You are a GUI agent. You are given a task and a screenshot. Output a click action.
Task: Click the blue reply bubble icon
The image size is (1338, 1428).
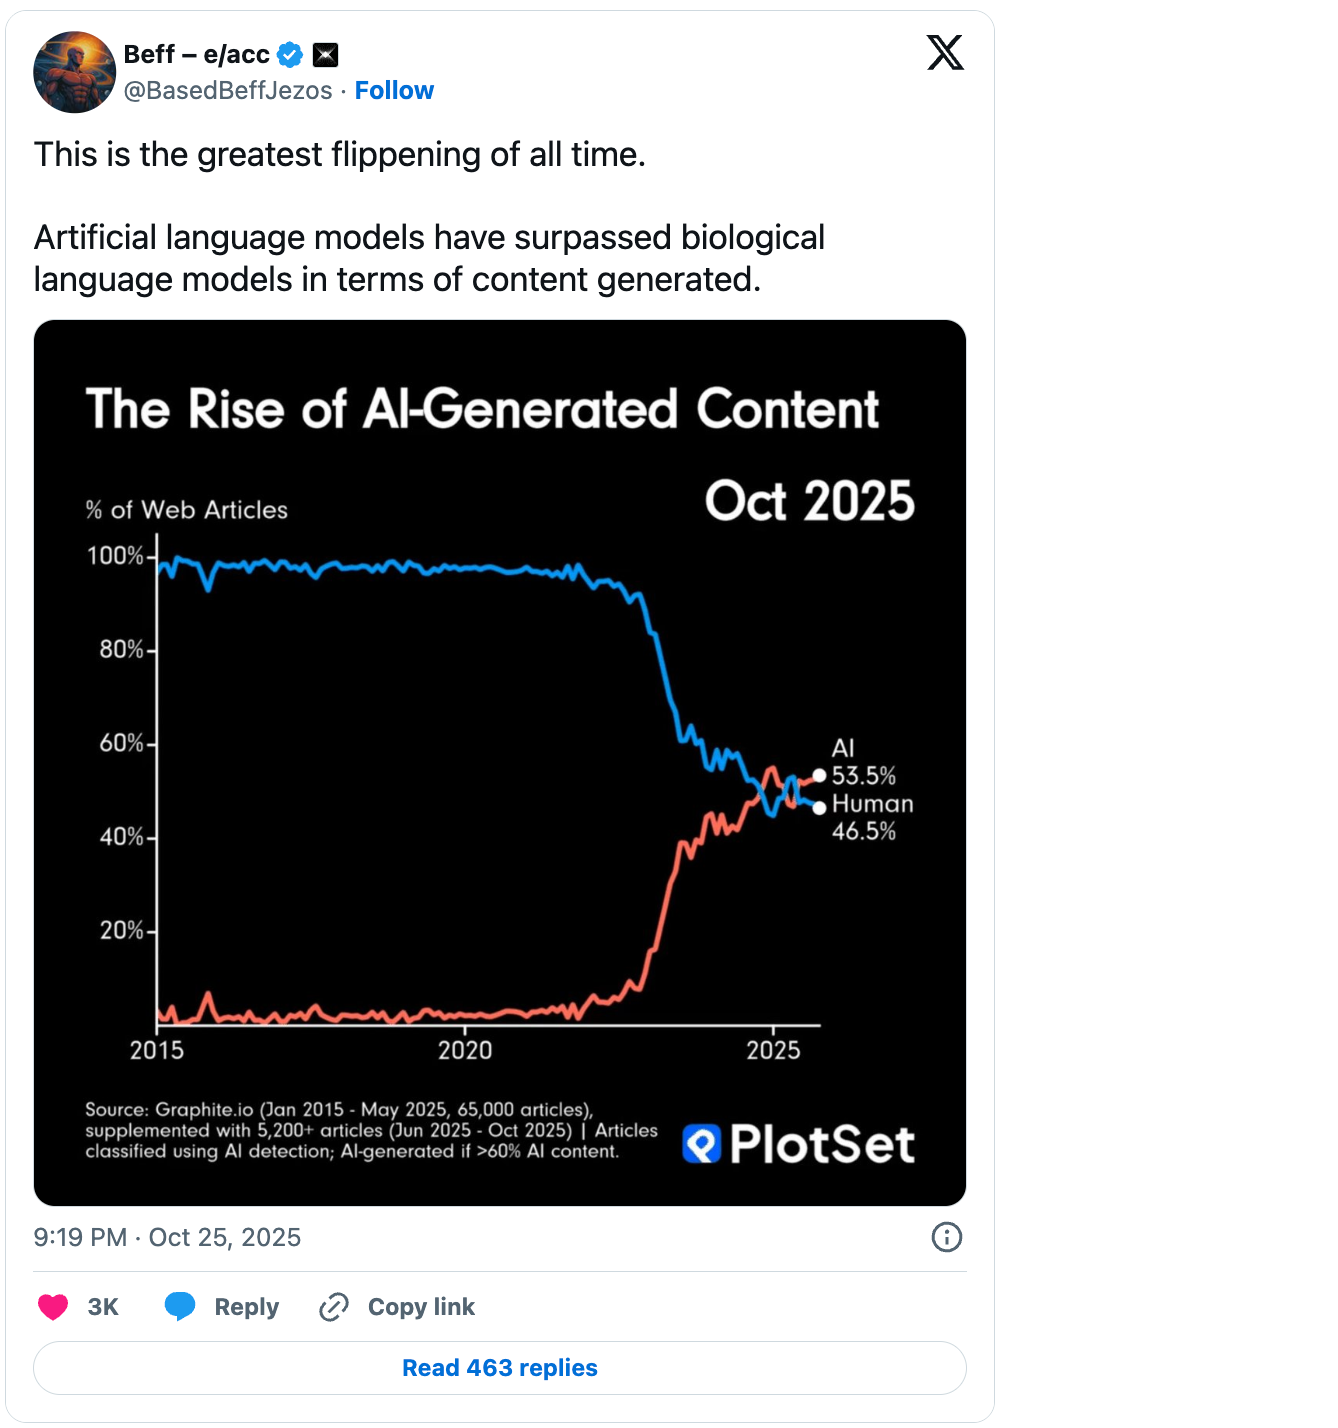click(180, 1306)
